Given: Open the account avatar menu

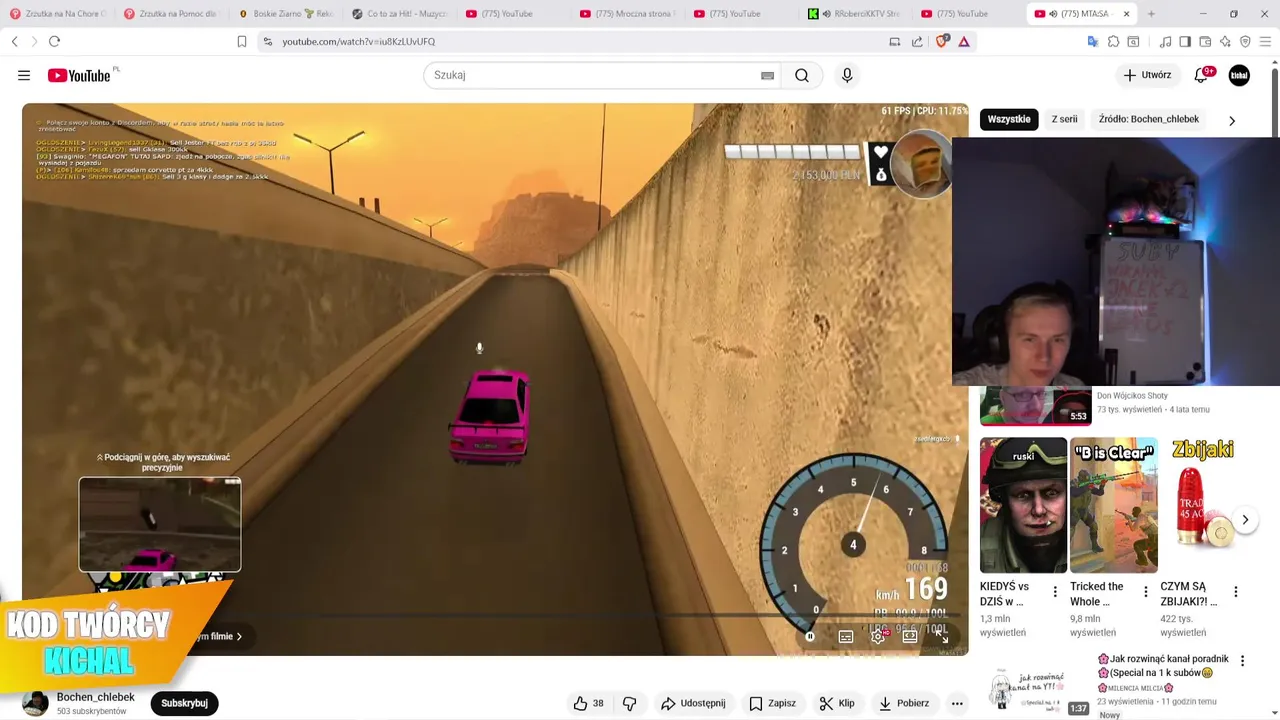Looking at the screenshot, I should [x=1239, y=75].
